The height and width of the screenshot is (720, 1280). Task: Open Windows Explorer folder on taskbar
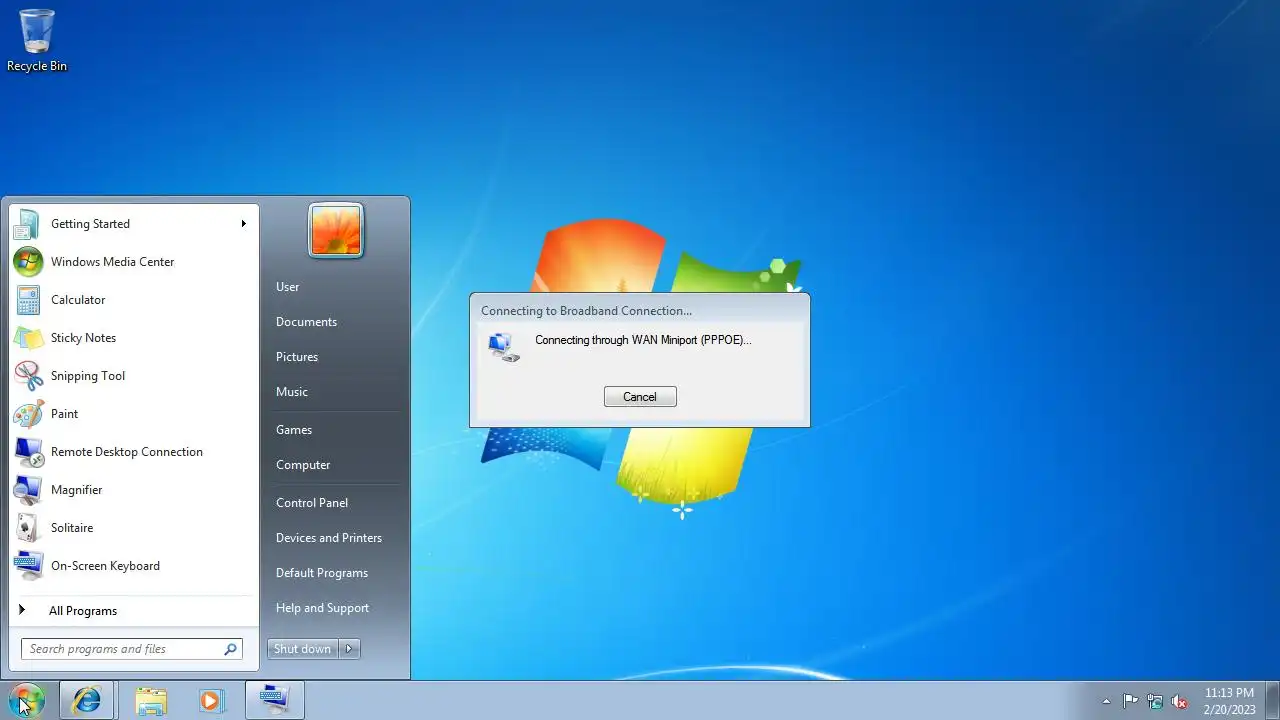151,700
